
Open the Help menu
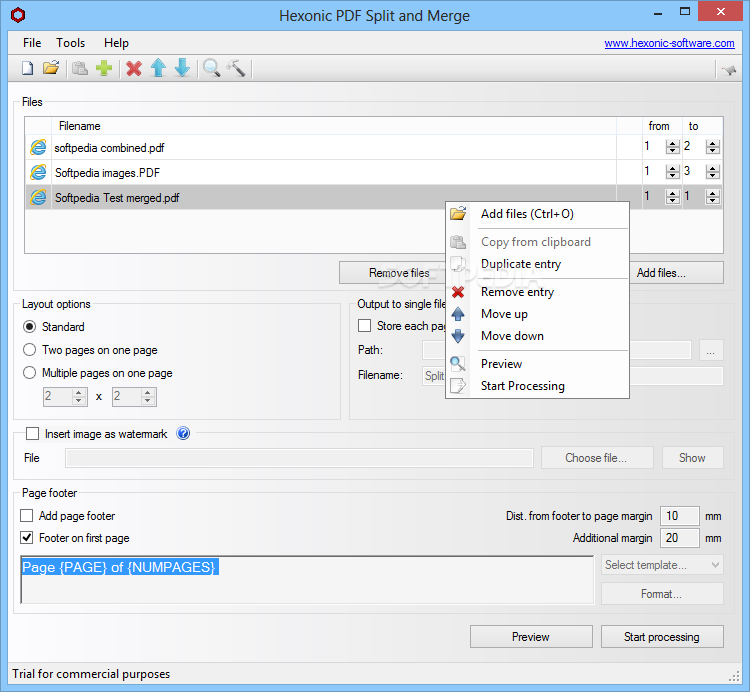click(x=116, y=43)
